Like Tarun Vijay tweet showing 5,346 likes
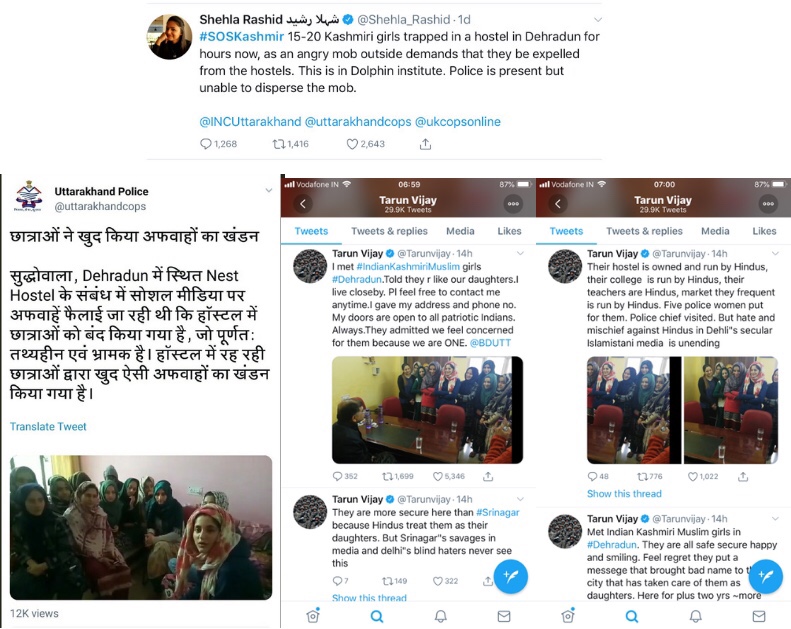The height and width of the screenshot is (629, 791). [x=438, y=476]
